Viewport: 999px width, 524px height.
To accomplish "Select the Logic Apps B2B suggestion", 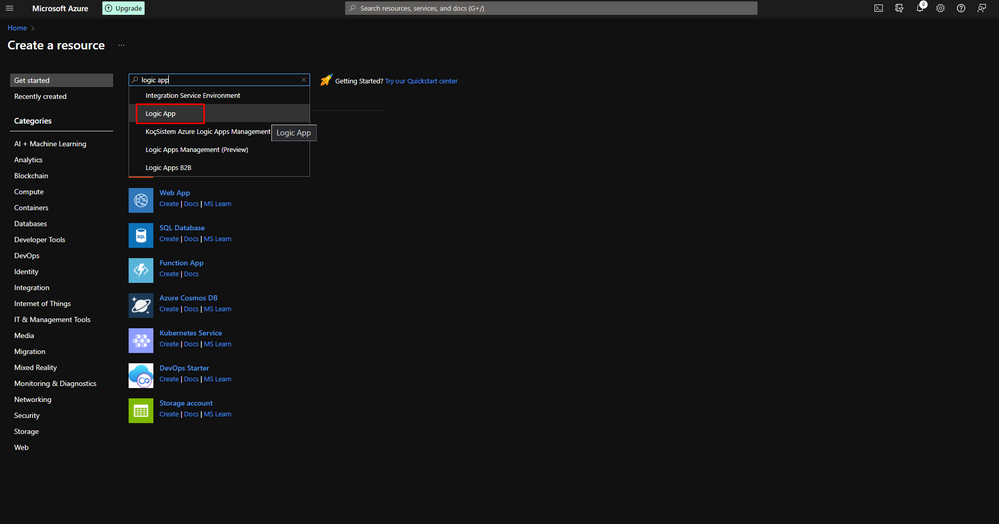I will [219, 168].
